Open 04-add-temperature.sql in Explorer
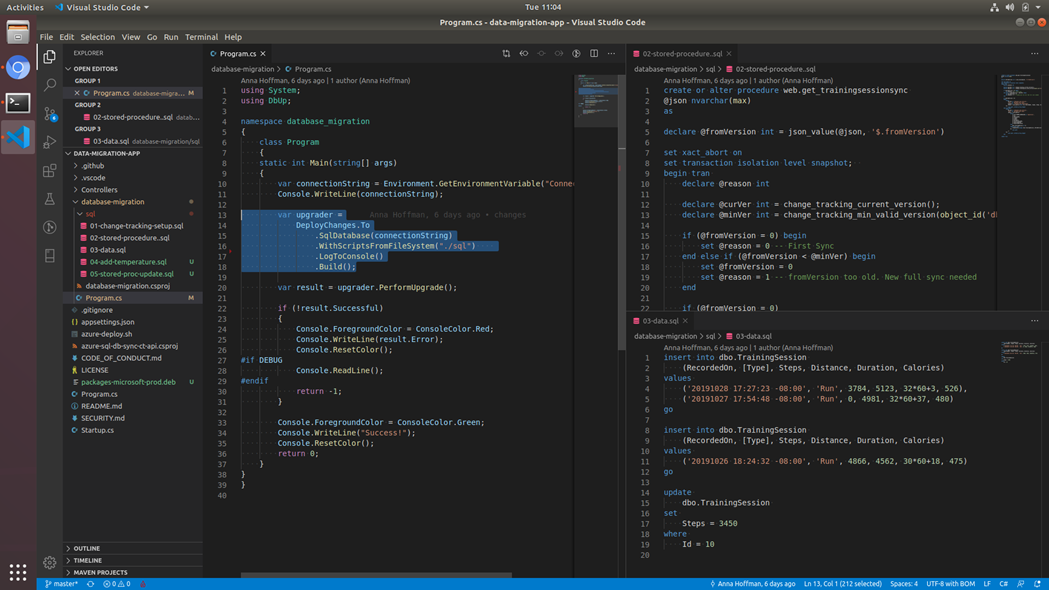The width and height of the screenshot is (1049, 590). (x=128, y=262)
